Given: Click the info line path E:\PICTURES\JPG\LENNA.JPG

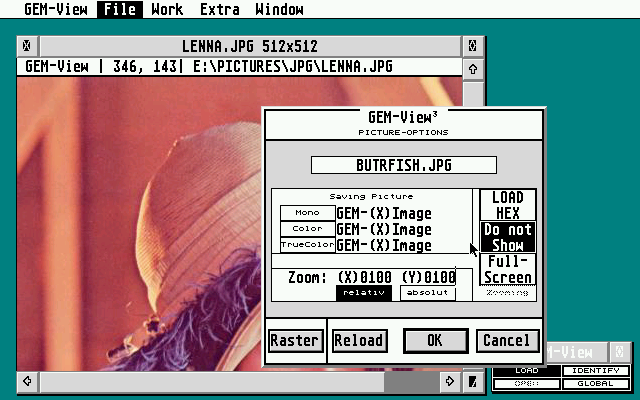Looking at the screenshot, I should [293, 67].
